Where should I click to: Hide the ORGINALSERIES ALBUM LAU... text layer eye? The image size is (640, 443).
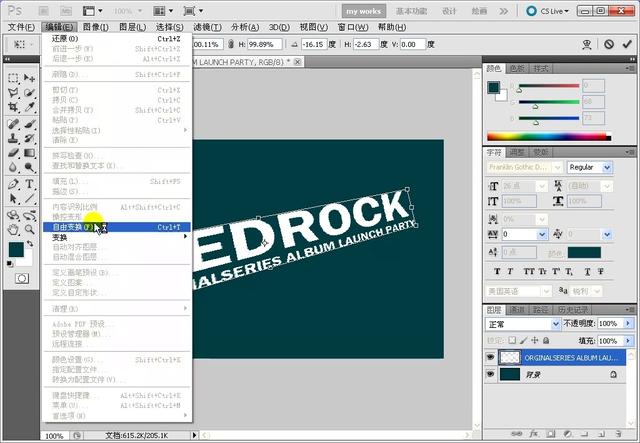(x=490, y=358)
